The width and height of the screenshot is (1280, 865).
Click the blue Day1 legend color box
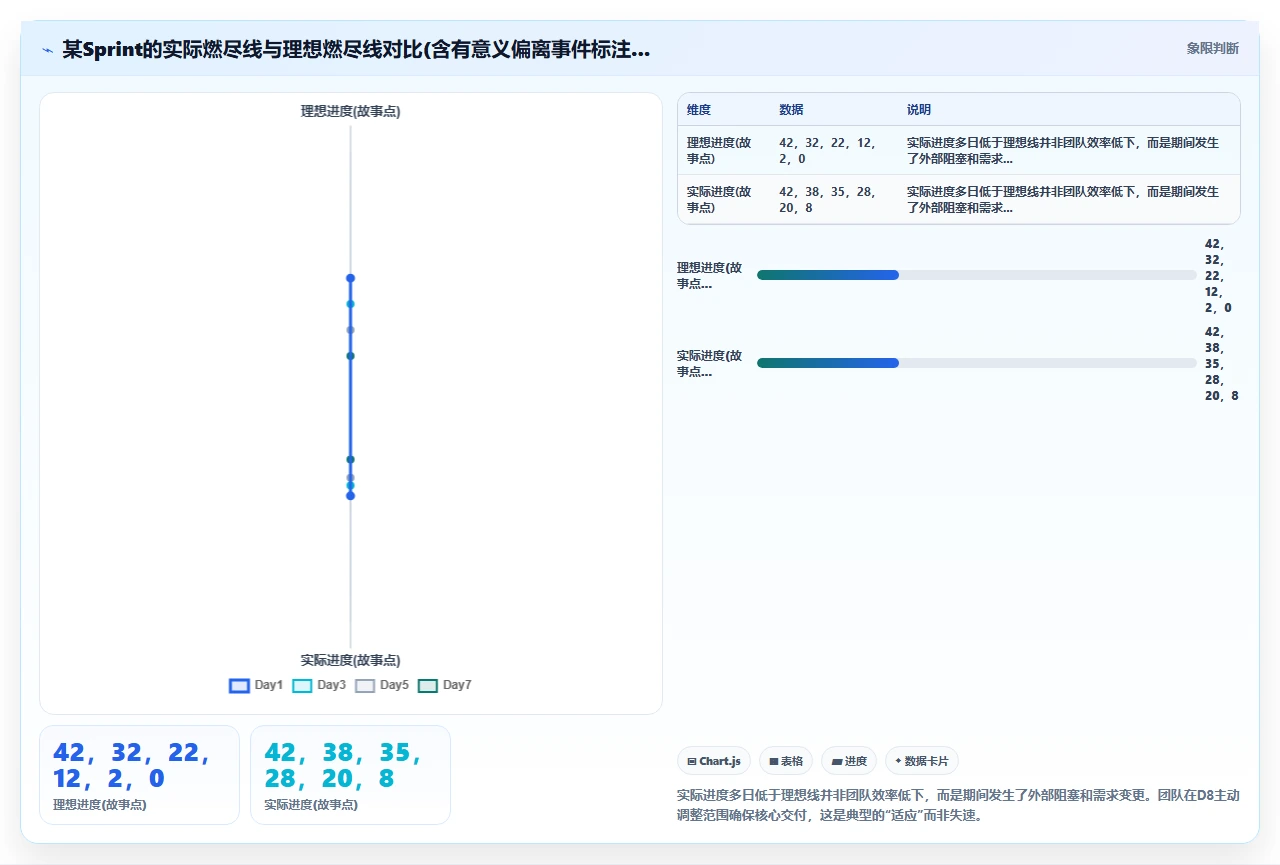(239, 685)
